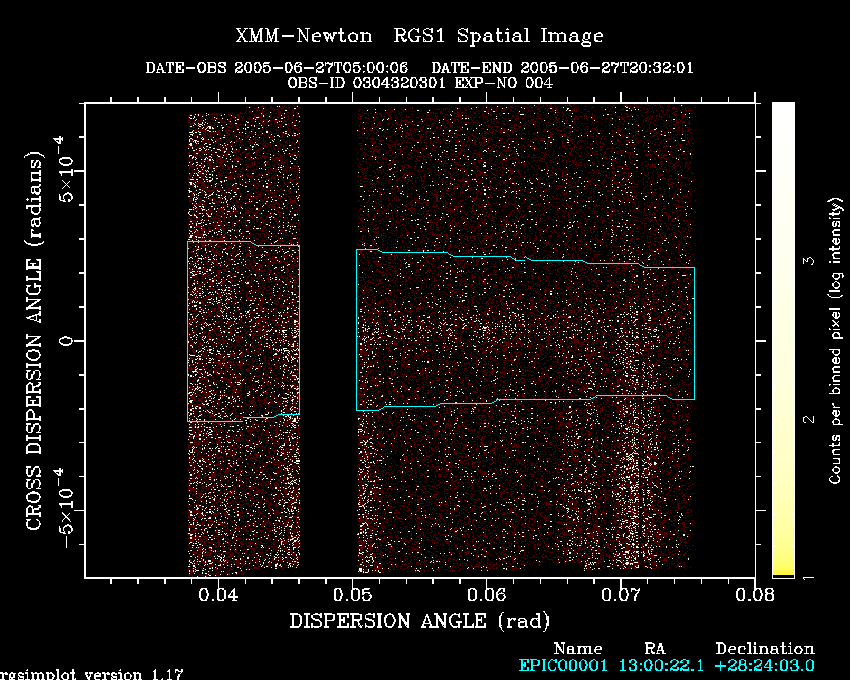The width and height of the screenshot is (850, 680).
Task: Select the DATE-END 2005-06-27T20:32:01 text
Action: (562, 68)
